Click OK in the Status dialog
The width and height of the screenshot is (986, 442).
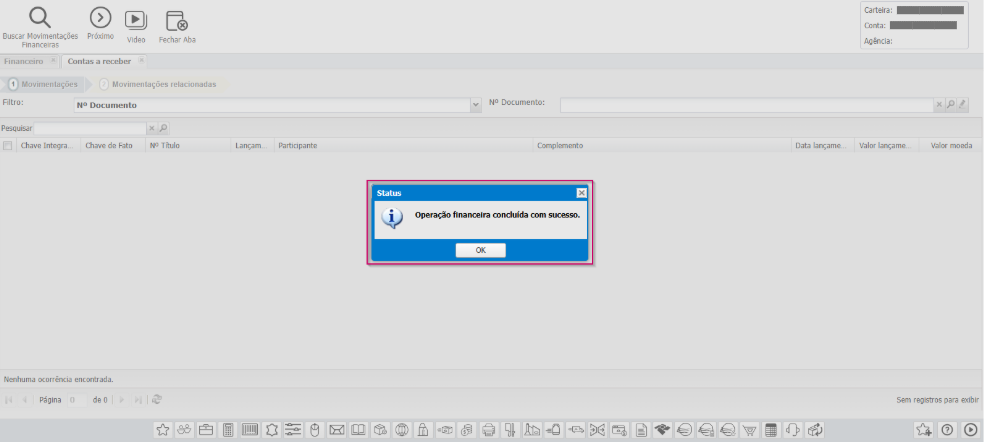(480, 250)
